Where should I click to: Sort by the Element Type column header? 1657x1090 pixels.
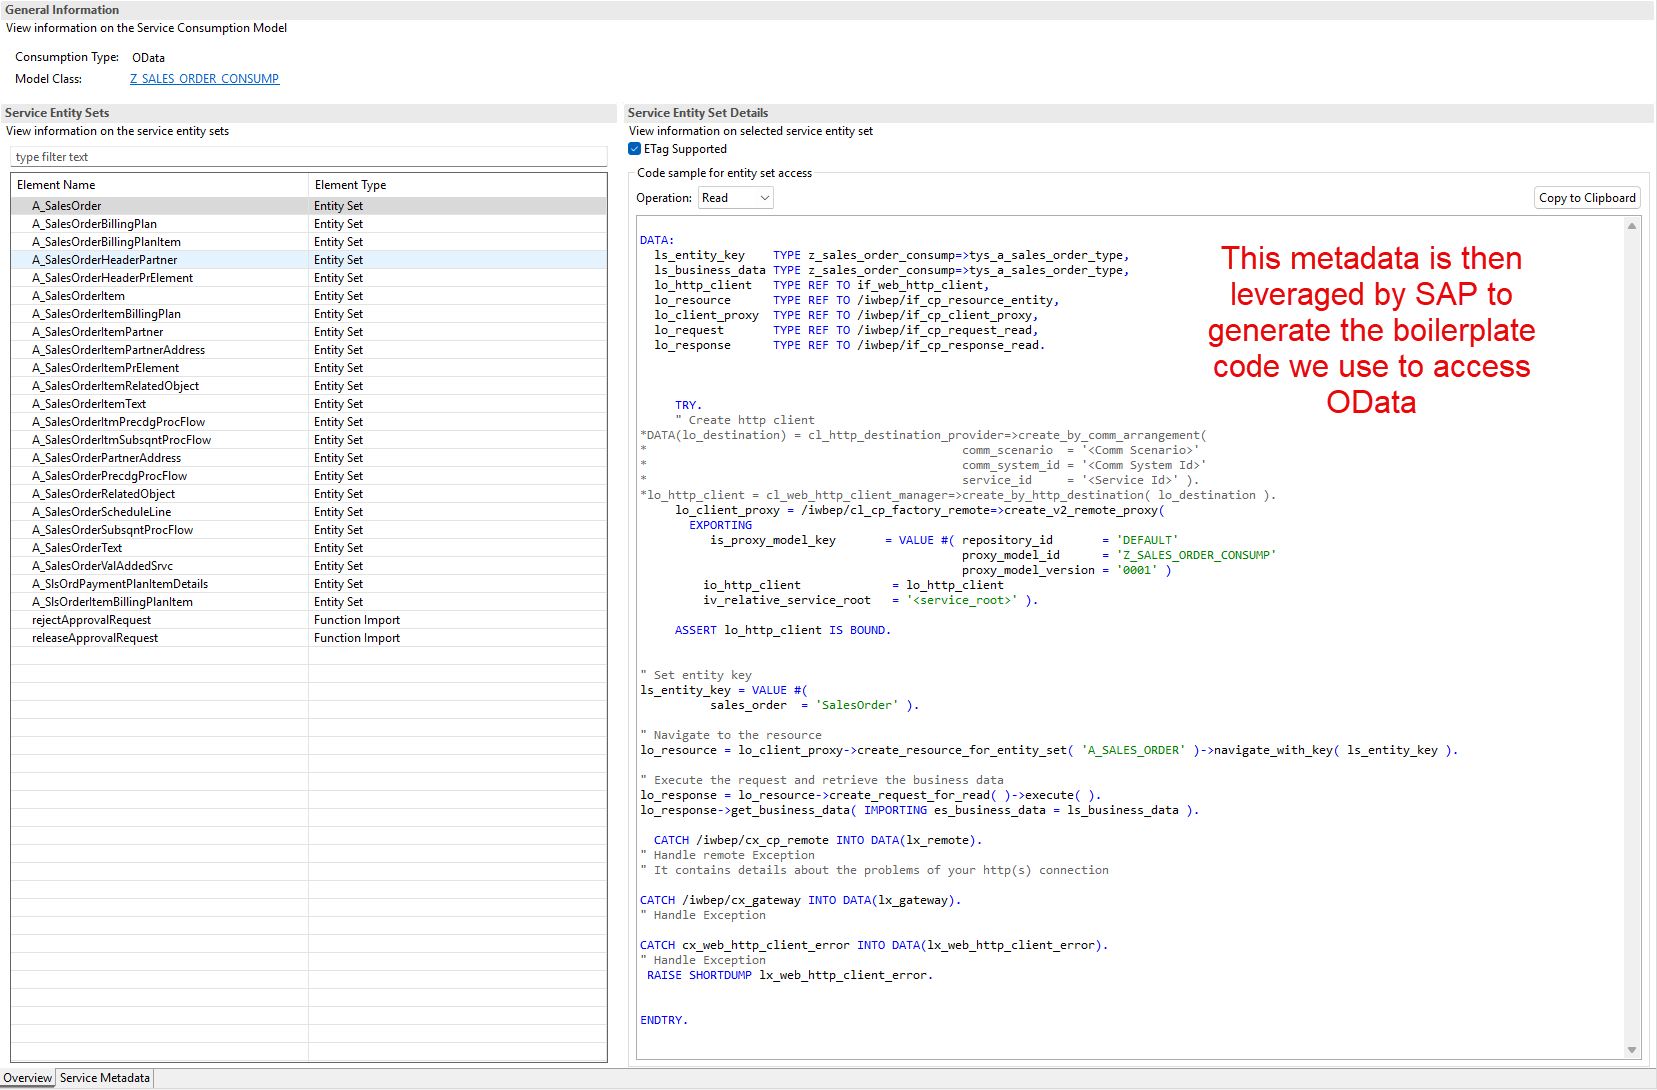(350, 185)
